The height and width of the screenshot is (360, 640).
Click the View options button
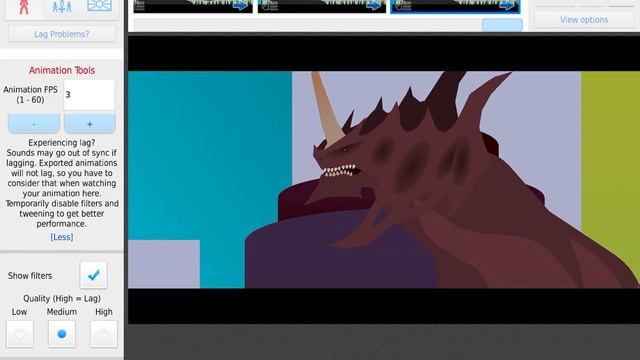(x=584, y=20)
